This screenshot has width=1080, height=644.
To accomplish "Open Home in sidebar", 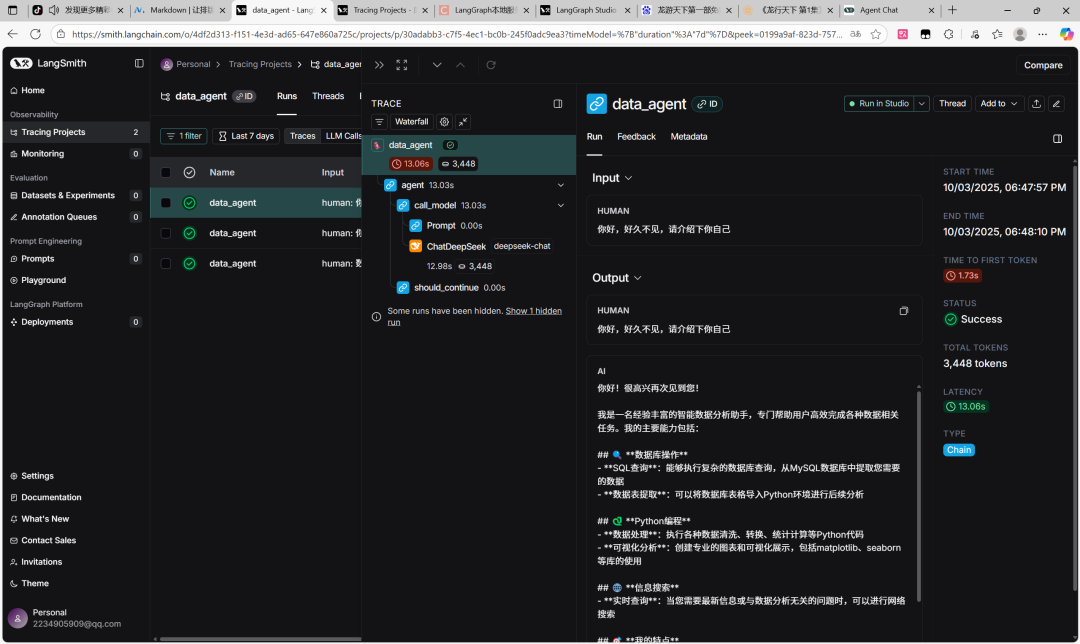I will click(32, 90).
